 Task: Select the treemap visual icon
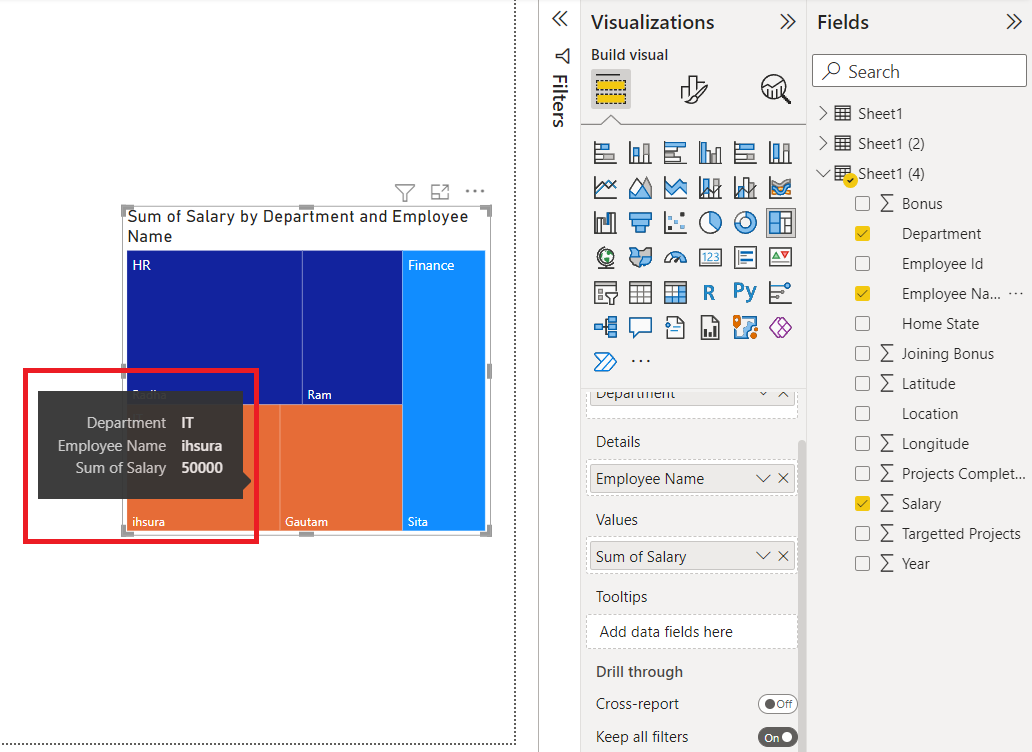pos(780,223)
